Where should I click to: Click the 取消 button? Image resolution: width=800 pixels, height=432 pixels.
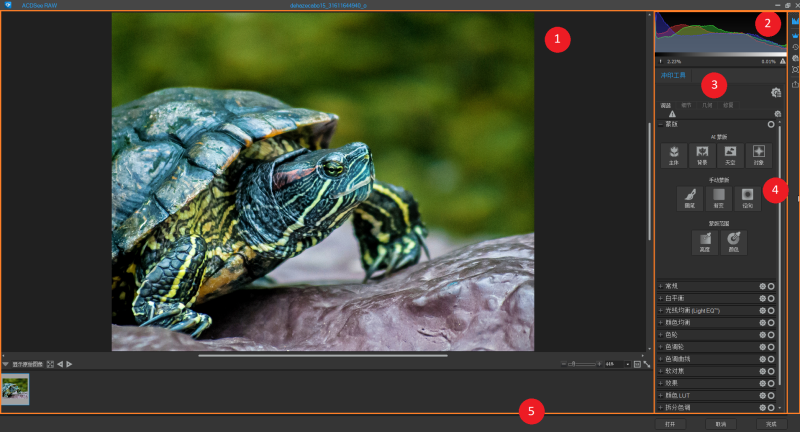click(x=719, y=424)
